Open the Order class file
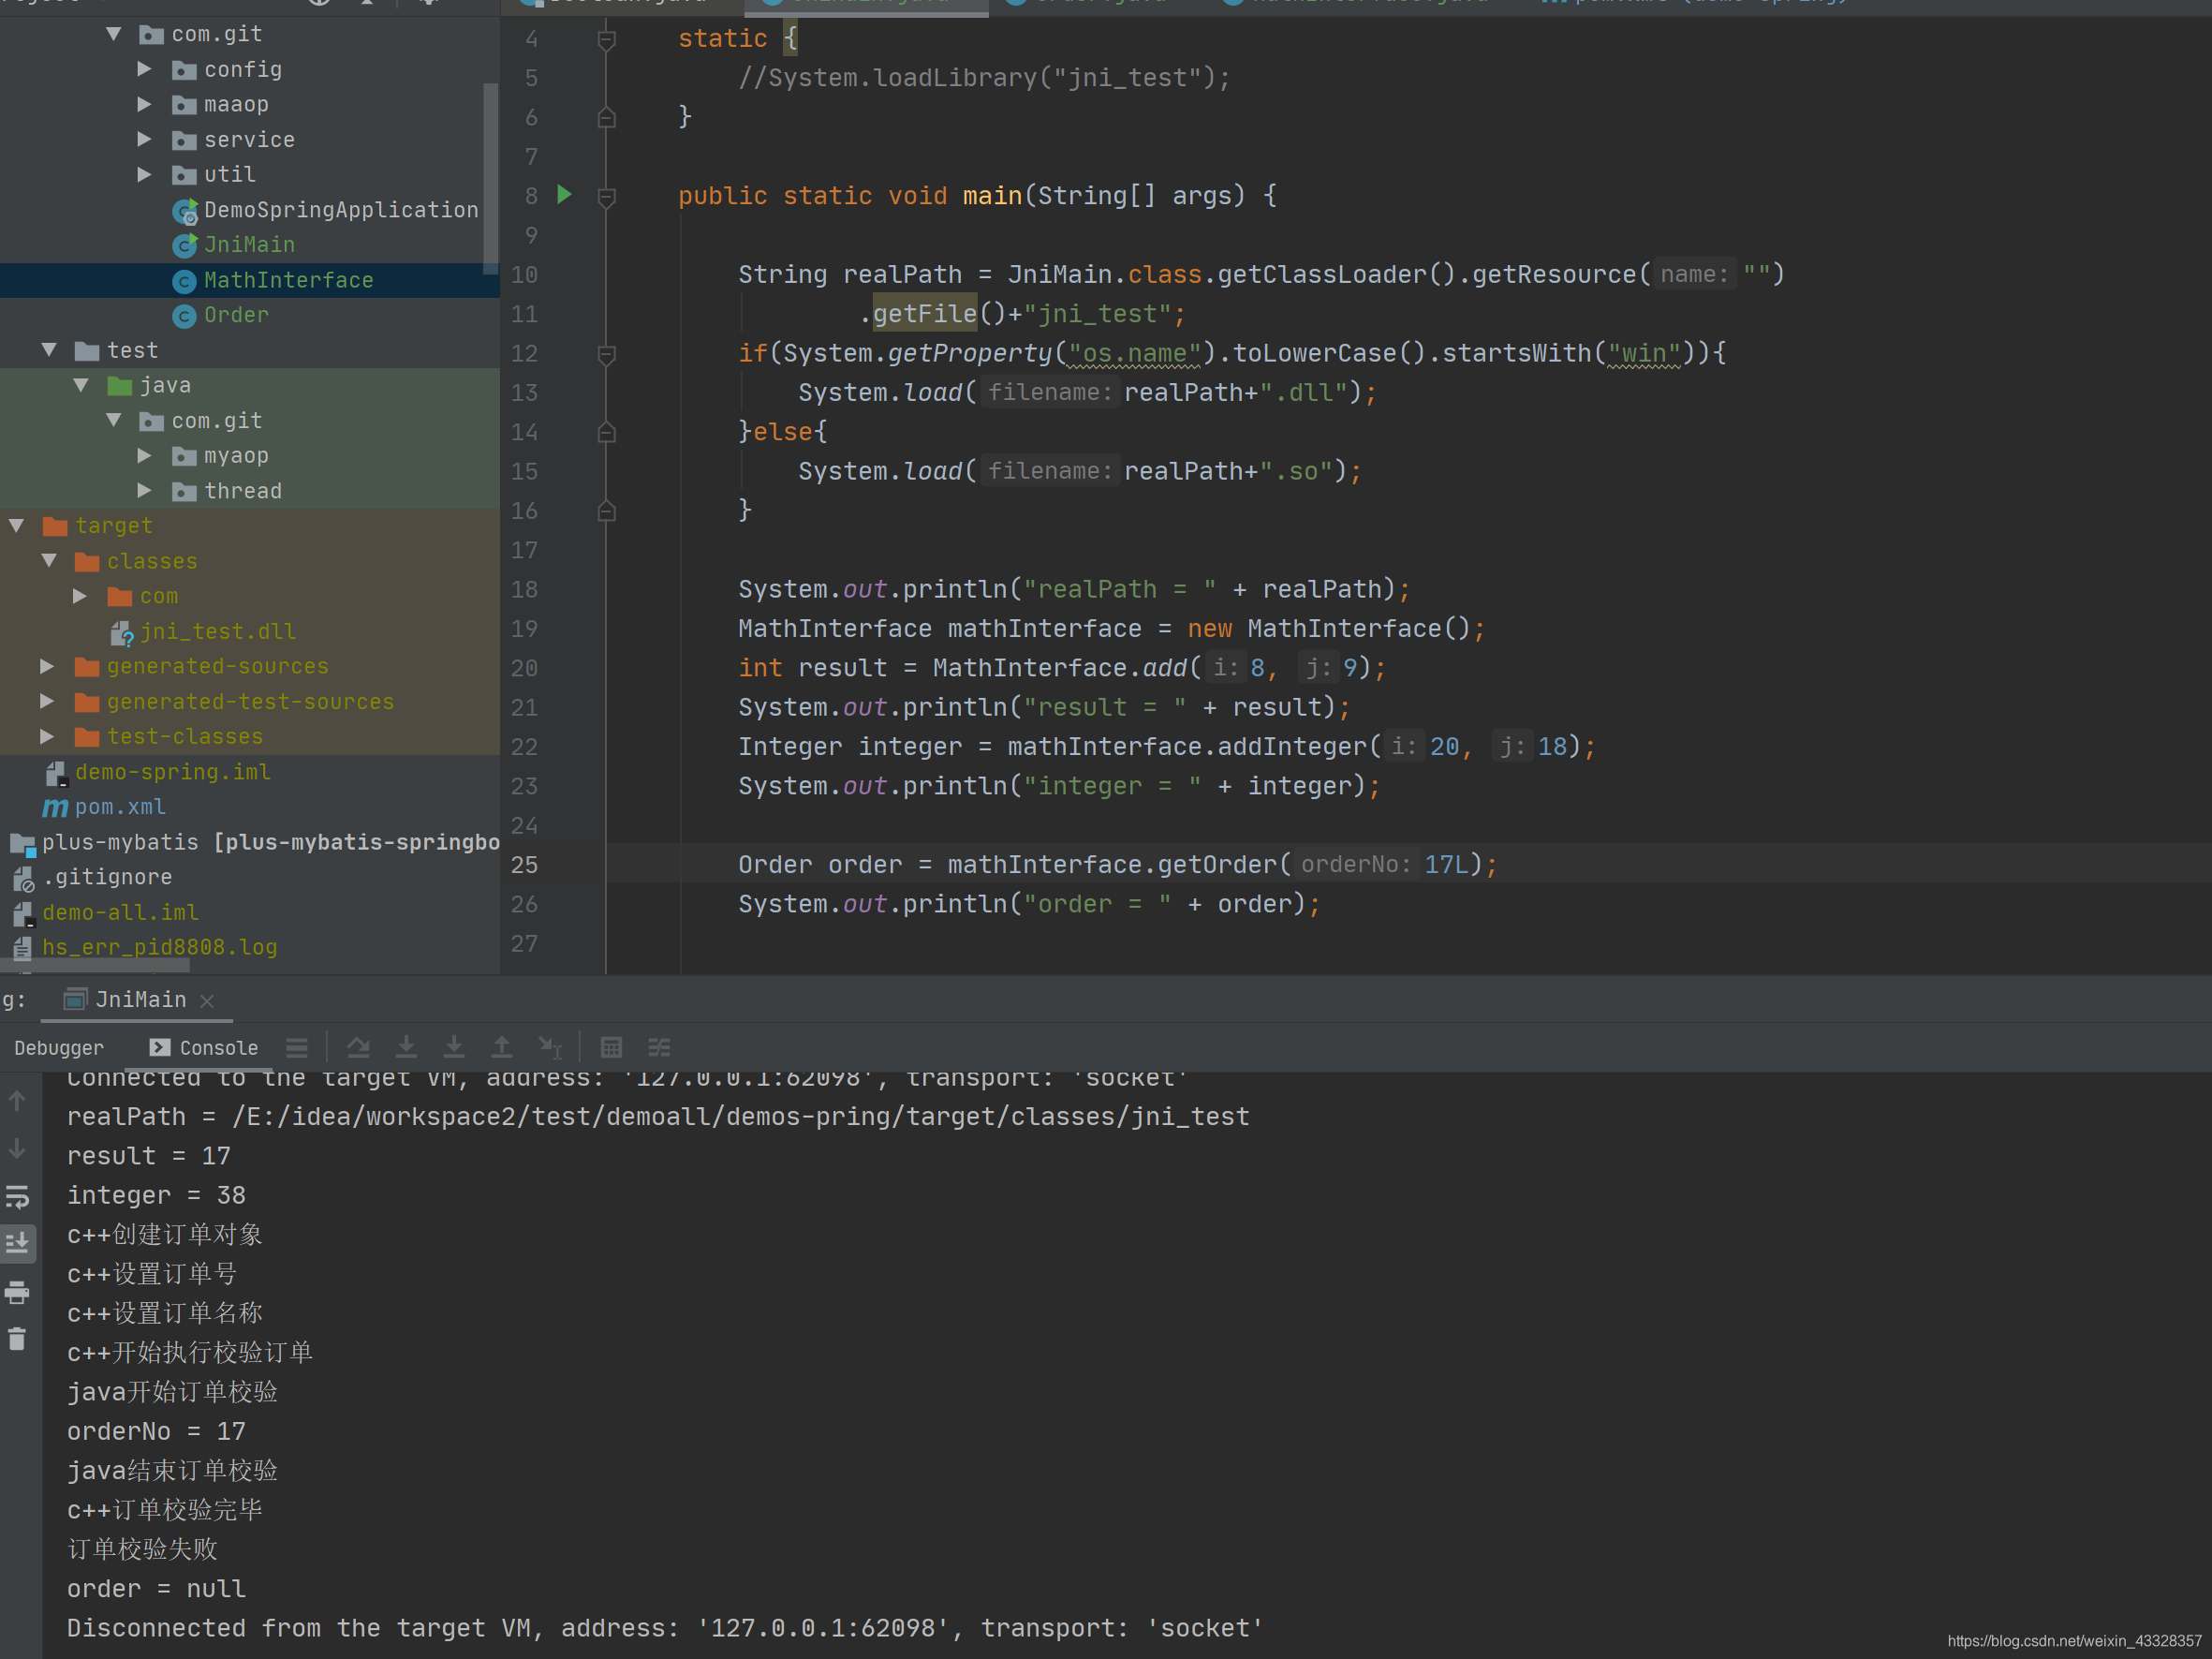The image size is (2212, 1659). point(235,314)
